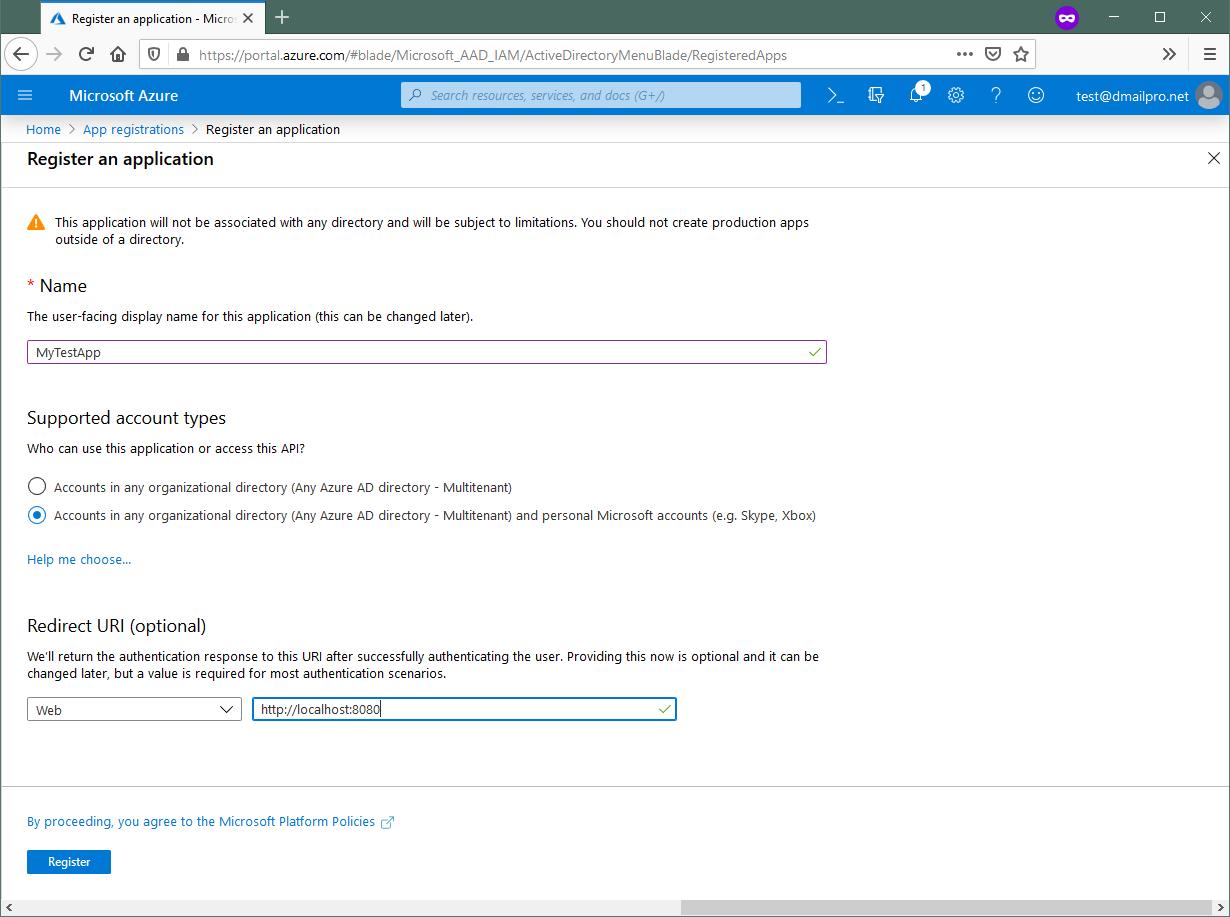Open the Azure portal hamburger menu
1230x917 pixels.
(25, 95)
